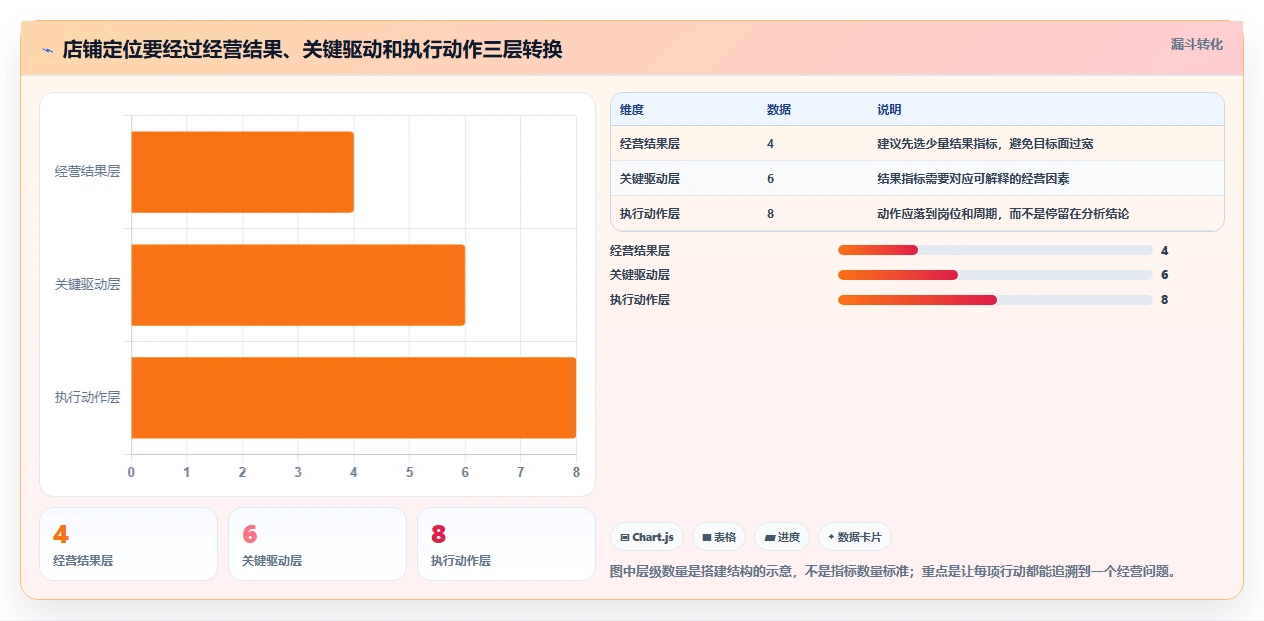
Task: Click the x-axis tick label 2
Action: coord(242,472)
